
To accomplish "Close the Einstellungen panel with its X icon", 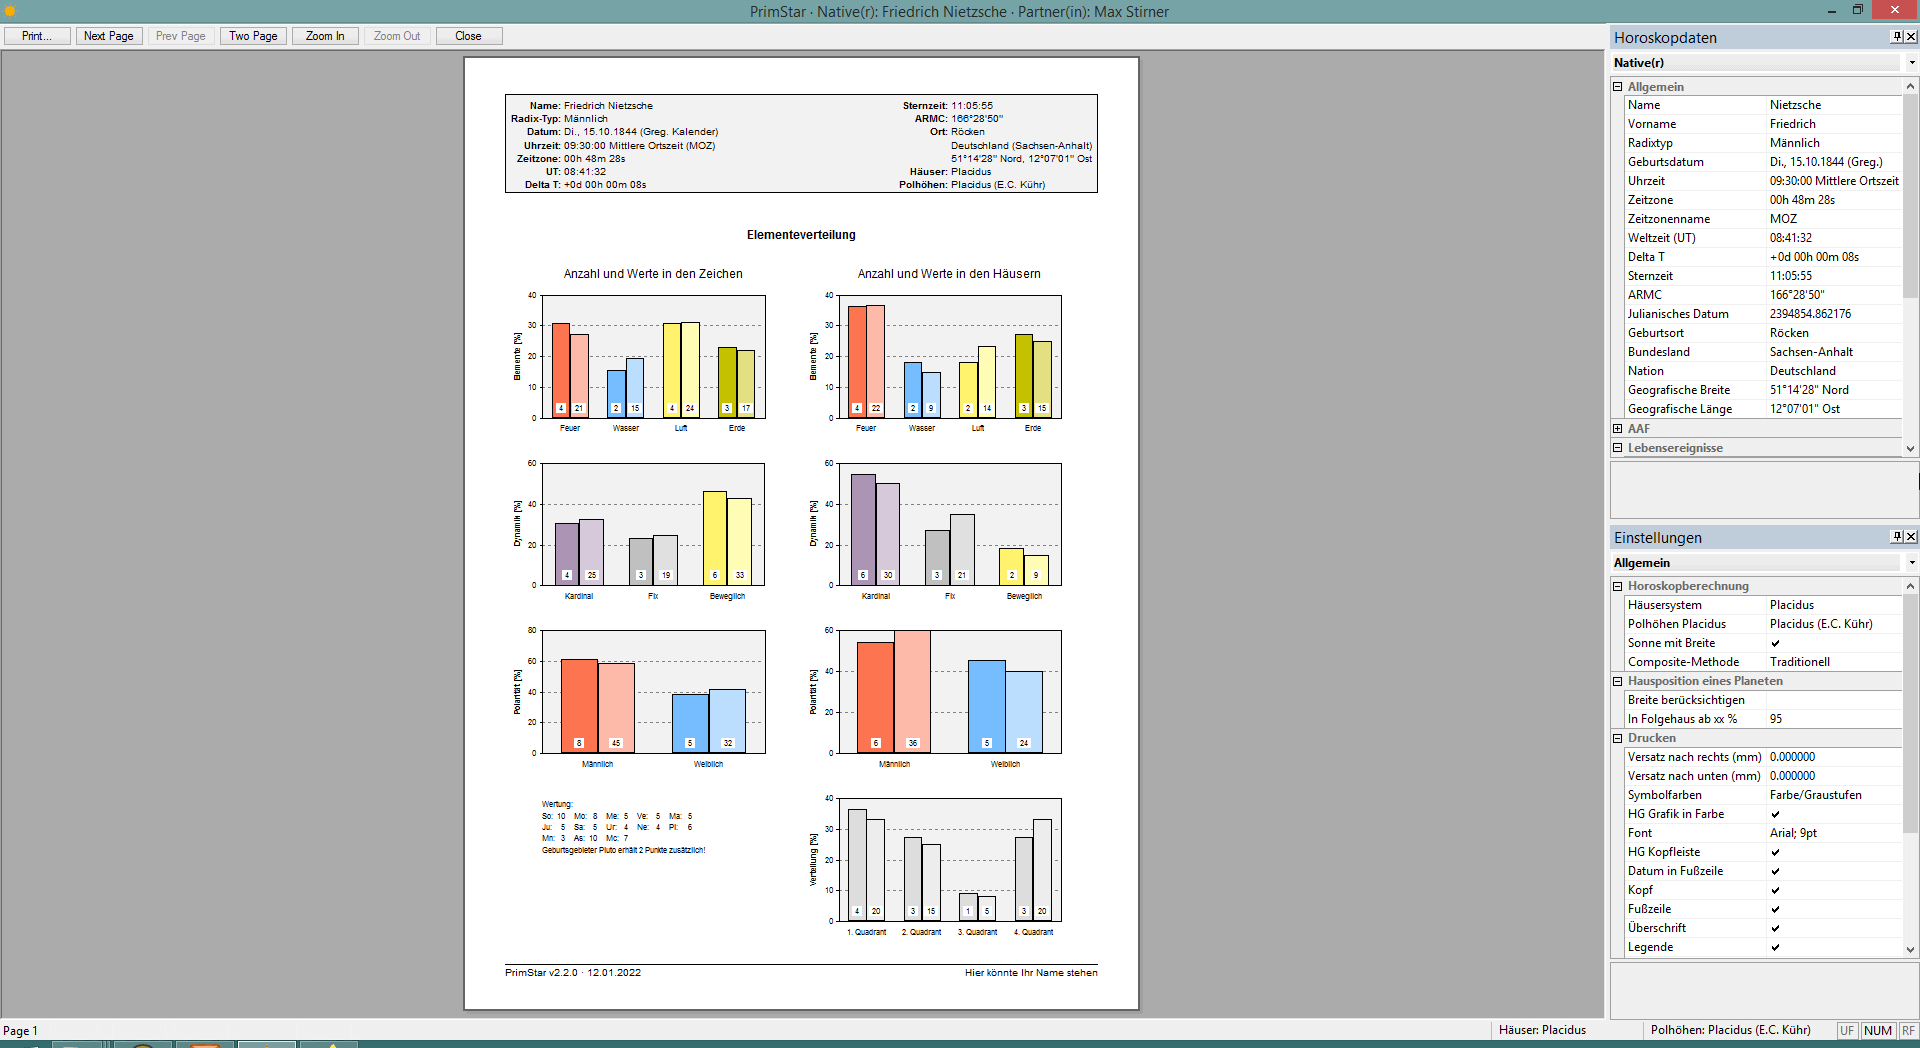I will click(x=1911, y=537).
